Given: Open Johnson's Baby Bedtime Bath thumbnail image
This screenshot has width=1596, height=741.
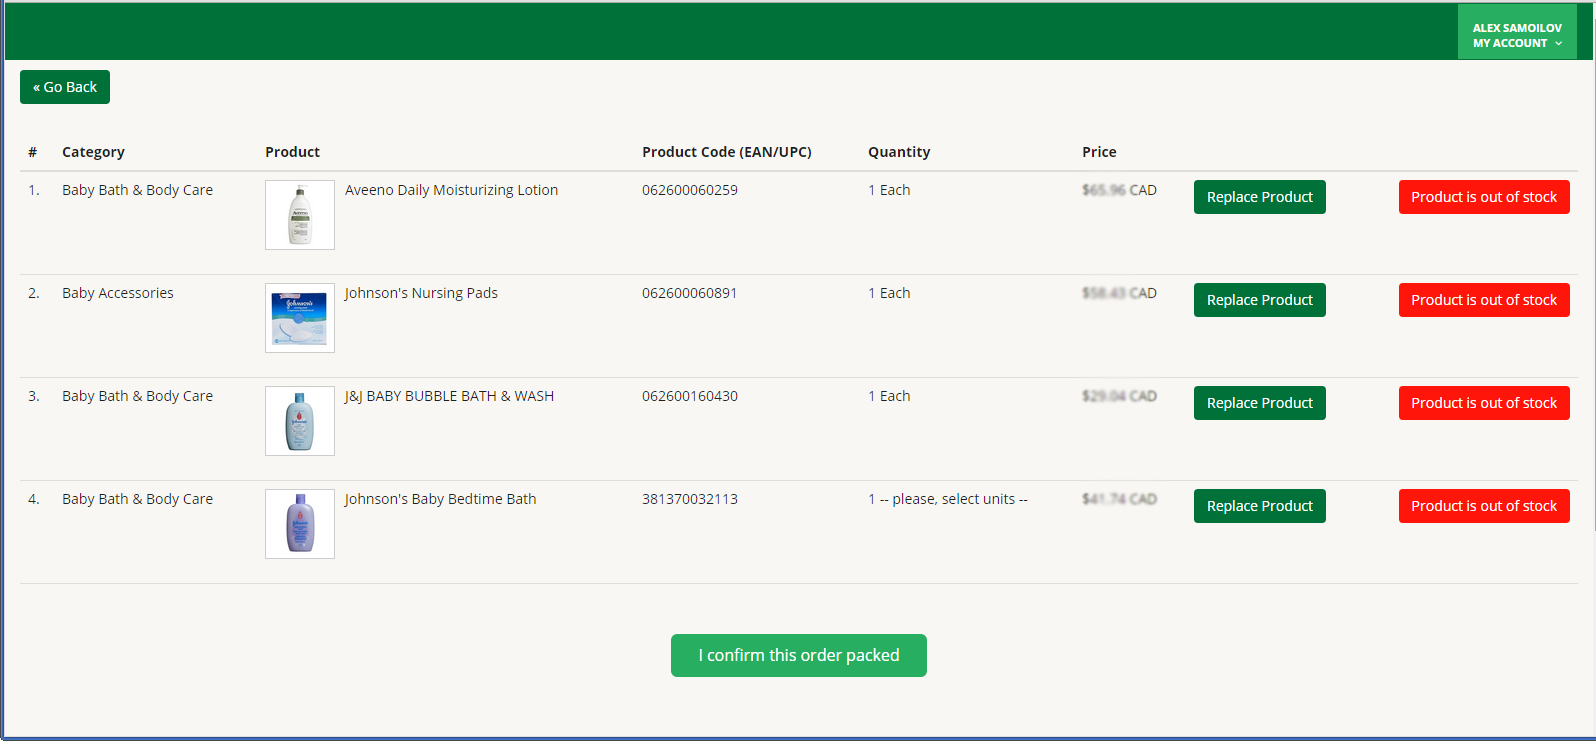Looking at the screenshot, I should pyautogui.click(x=300, y=524).
